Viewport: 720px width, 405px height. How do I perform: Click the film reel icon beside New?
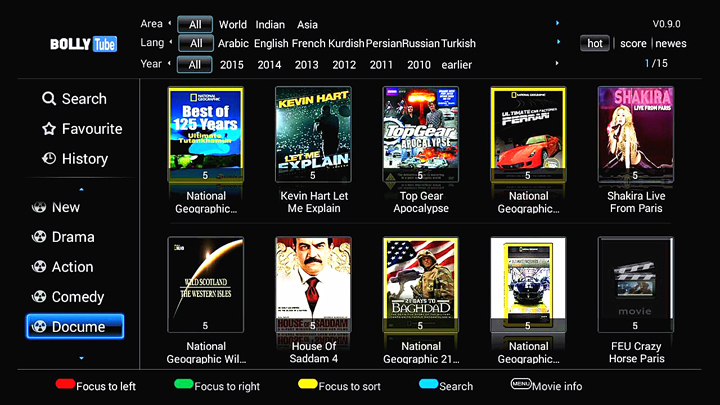39,207
